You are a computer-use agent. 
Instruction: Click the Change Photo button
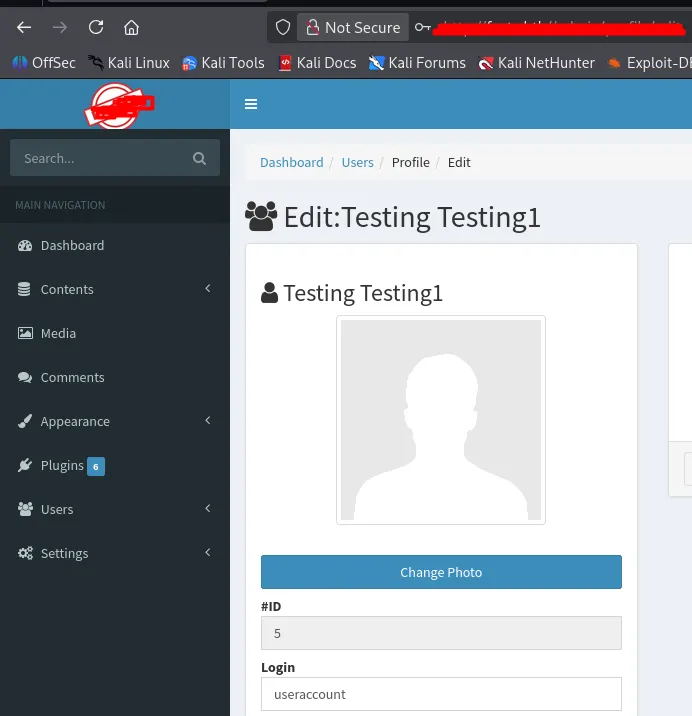point(441,572)
